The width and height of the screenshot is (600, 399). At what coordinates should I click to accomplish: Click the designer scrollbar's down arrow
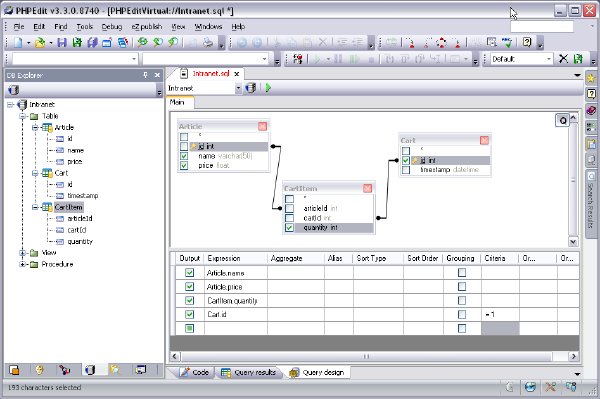(x=573, y=241)
